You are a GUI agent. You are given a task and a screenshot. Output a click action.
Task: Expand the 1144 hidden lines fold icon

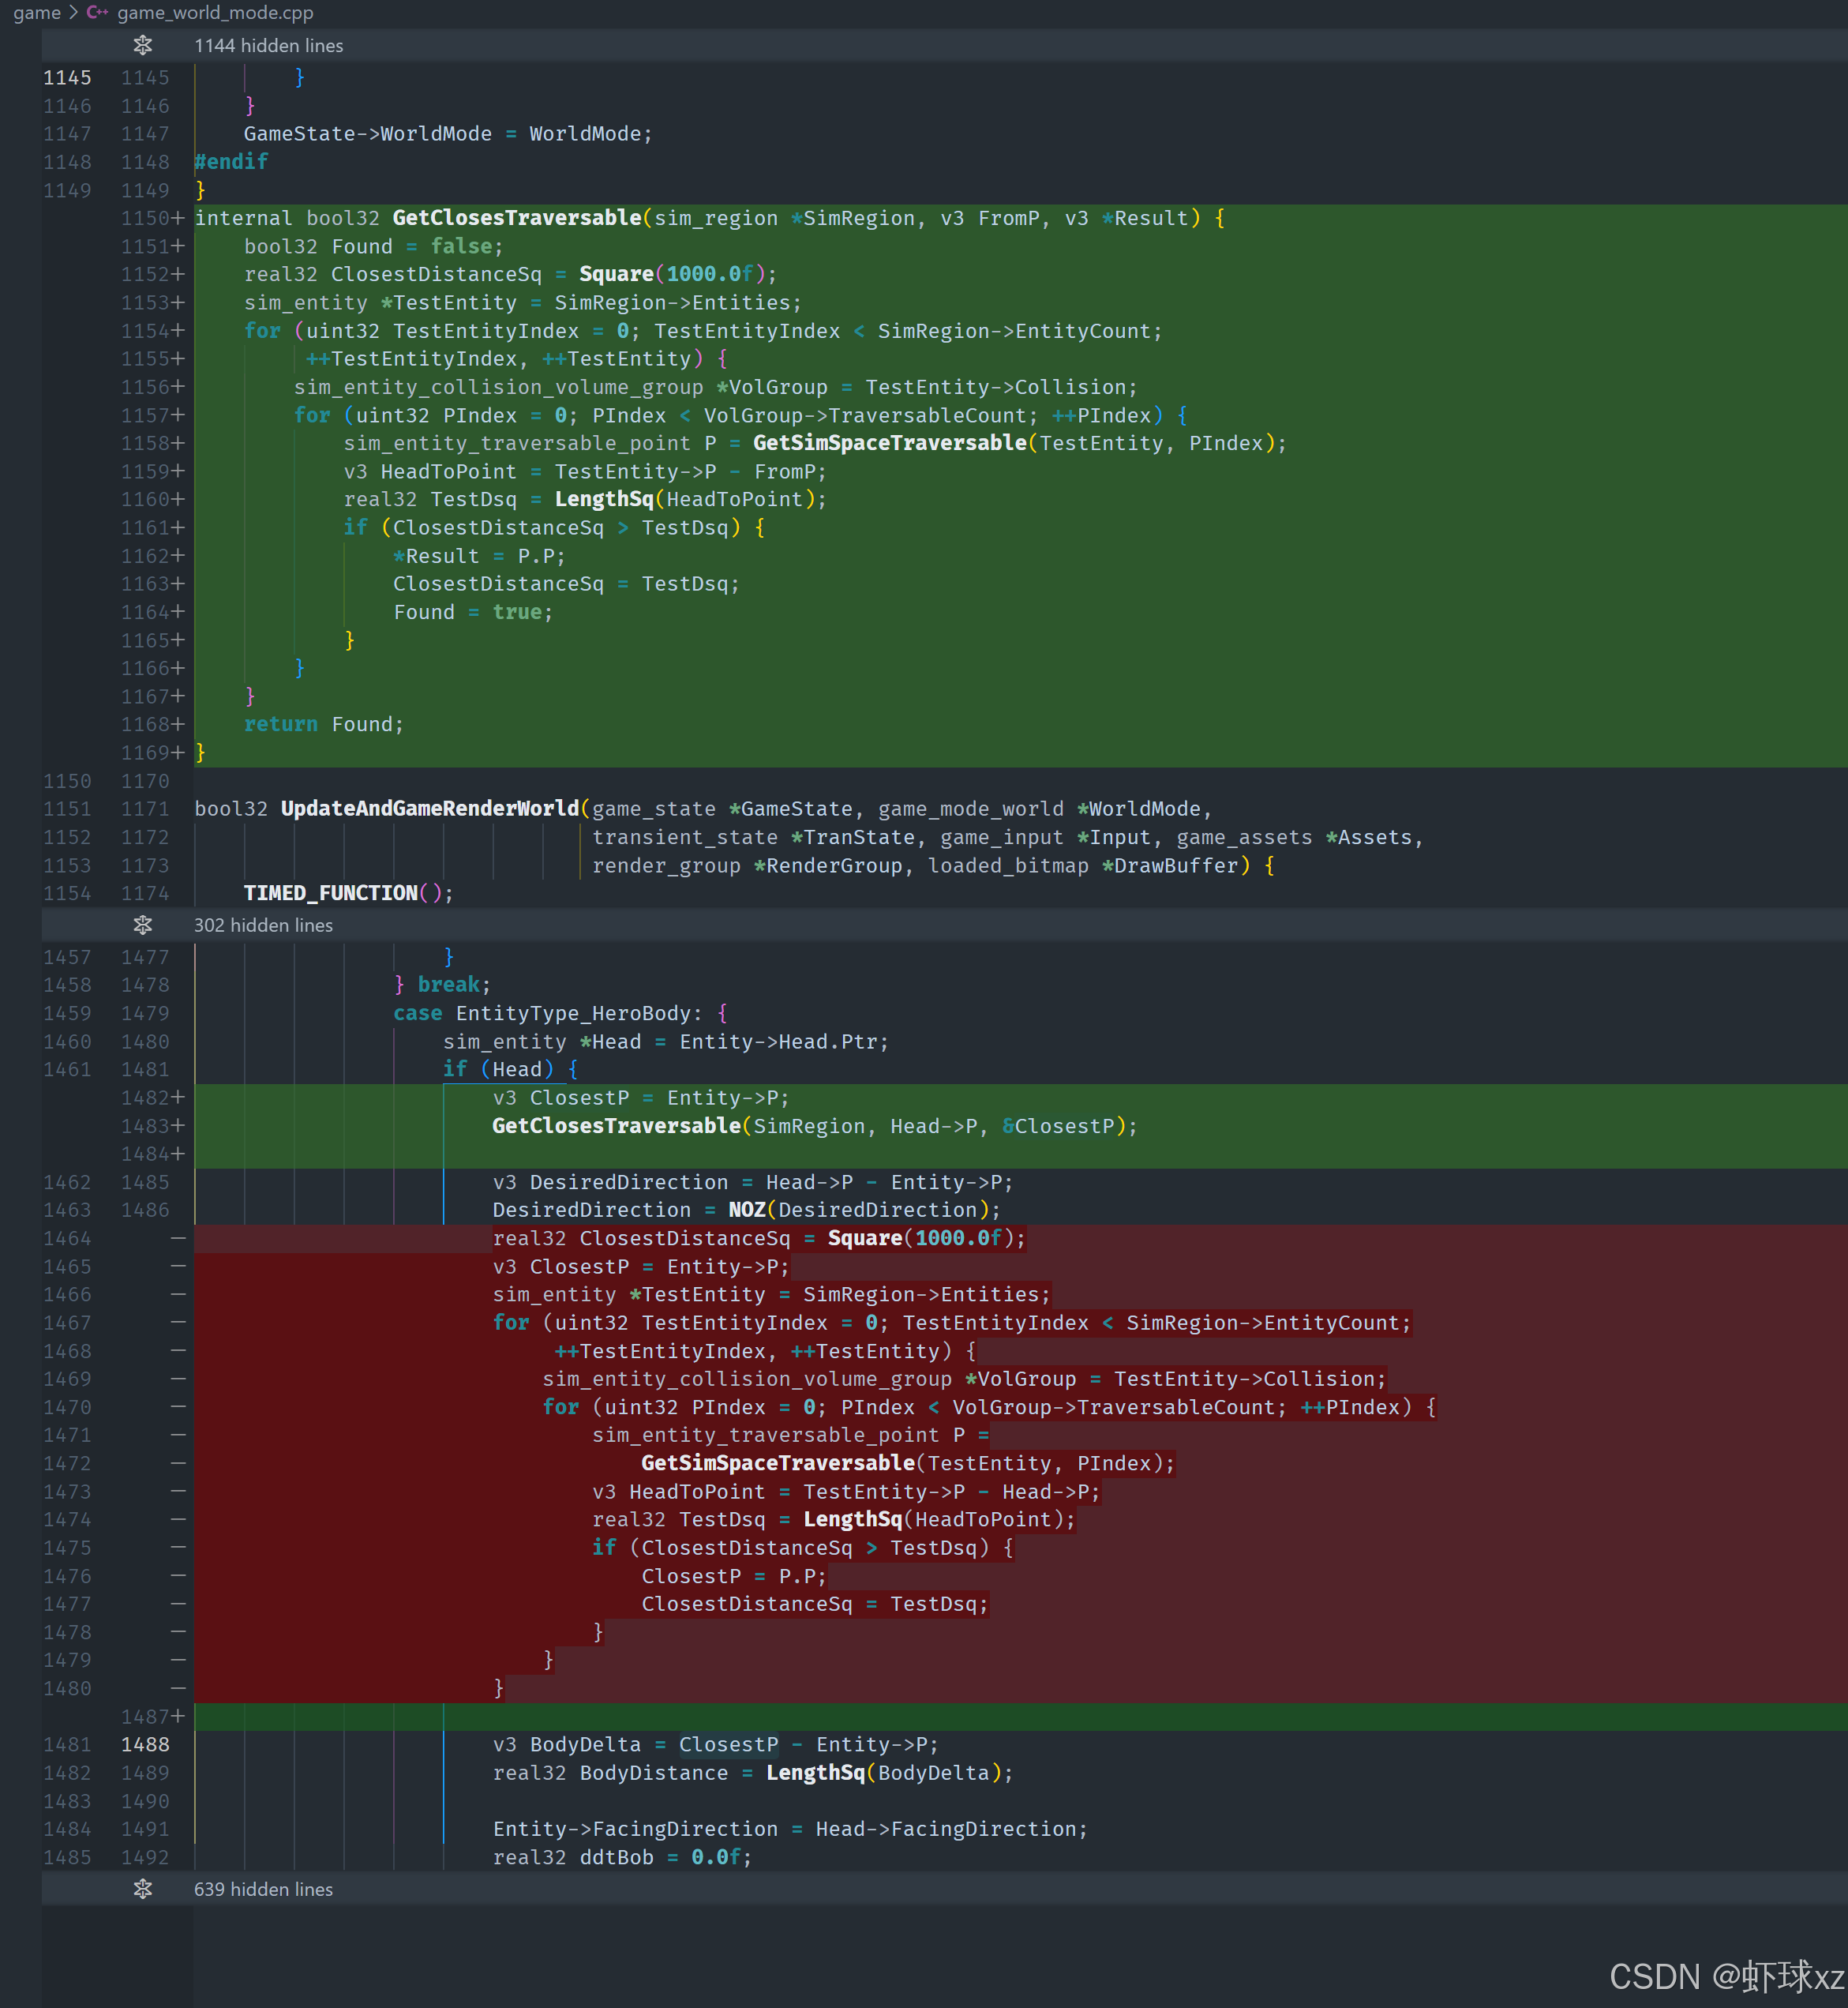[143, 45]
